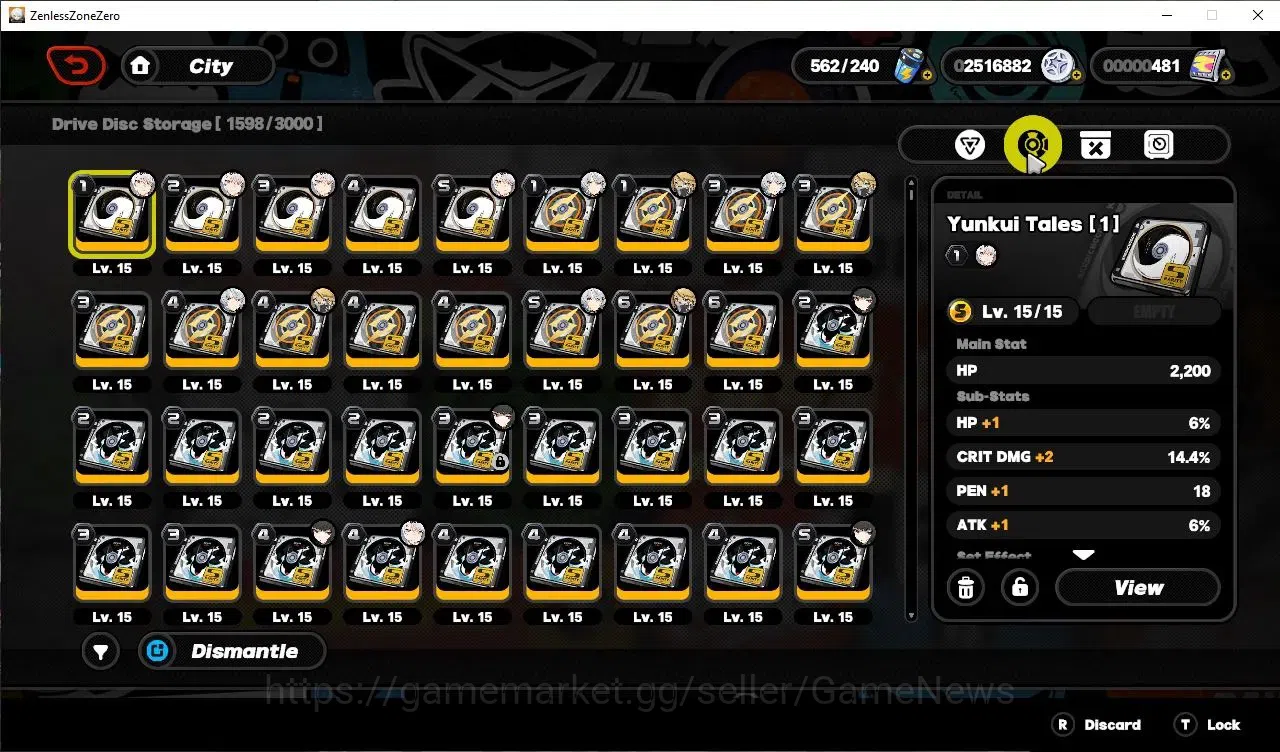Add Dennies using the coin's plus icon

click(x=1076, y=75)
